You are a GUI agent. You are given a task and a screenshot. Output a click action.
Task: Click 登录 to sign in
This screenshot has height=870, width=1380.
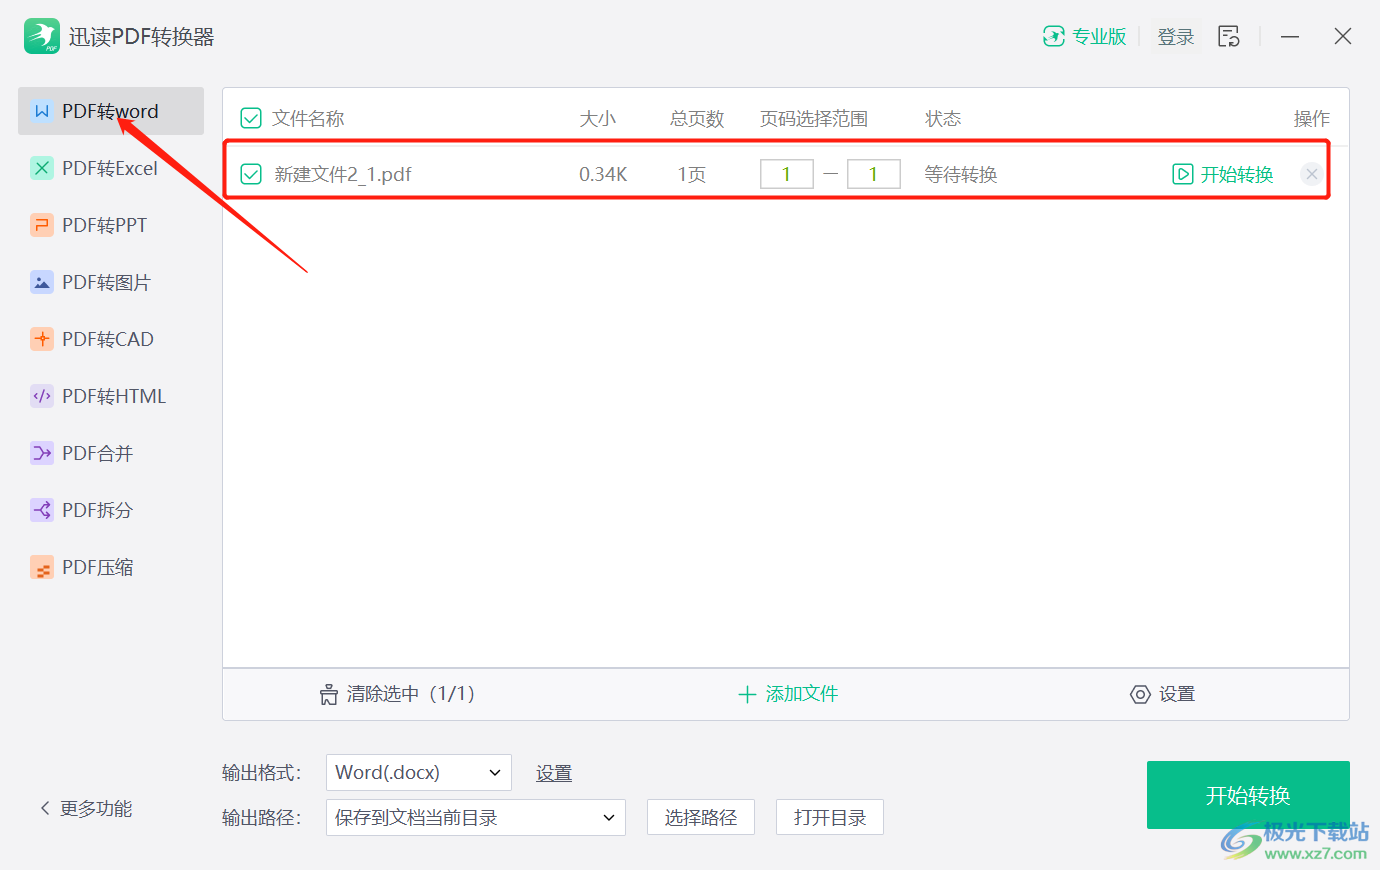pyautogui.click(x=1176, y=37)
